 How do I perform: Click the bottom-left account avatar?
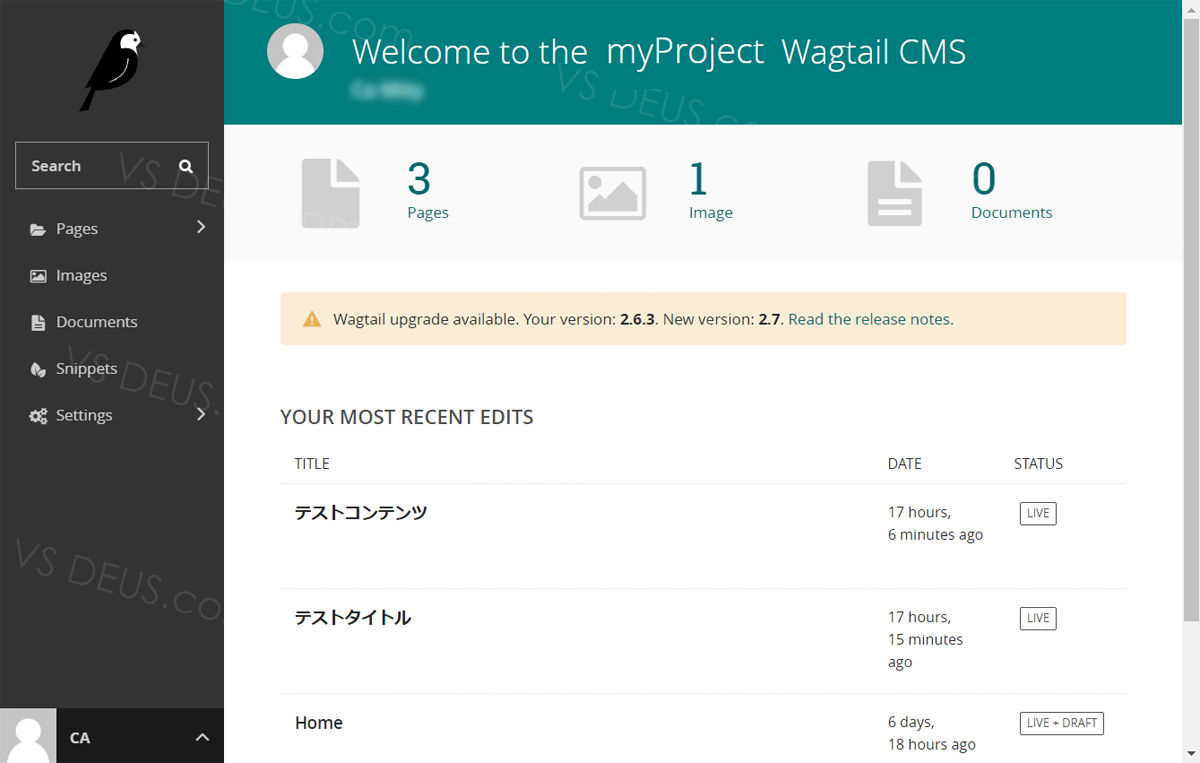pyautogui.click(x=28, y=736)
